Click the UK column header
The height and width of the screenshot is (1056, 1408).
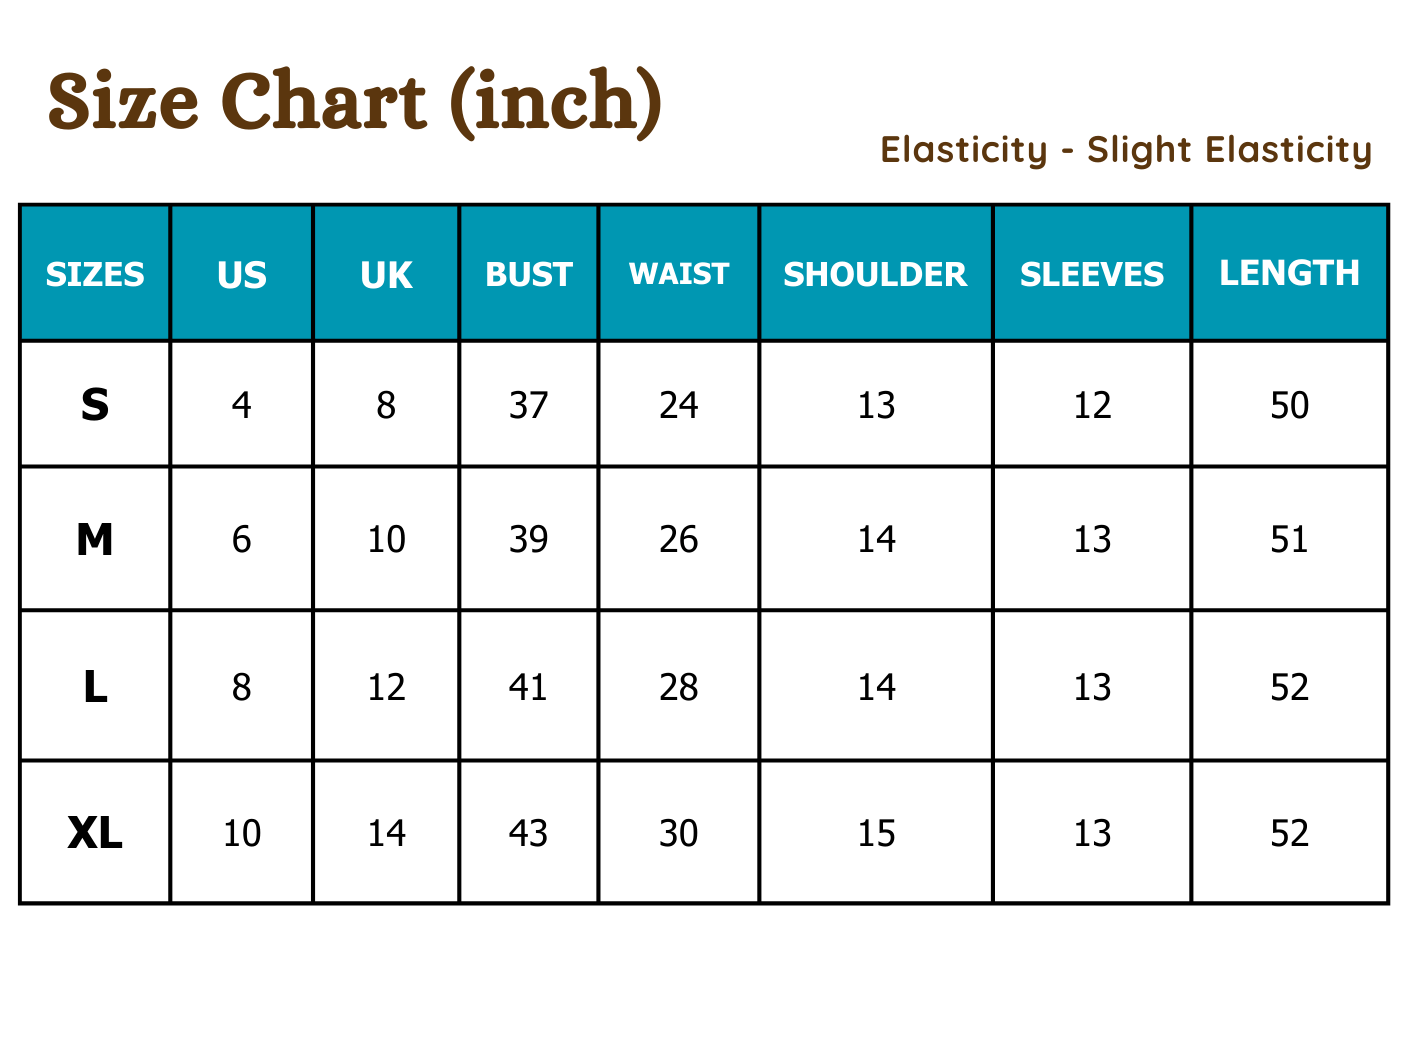click(386, 274)
